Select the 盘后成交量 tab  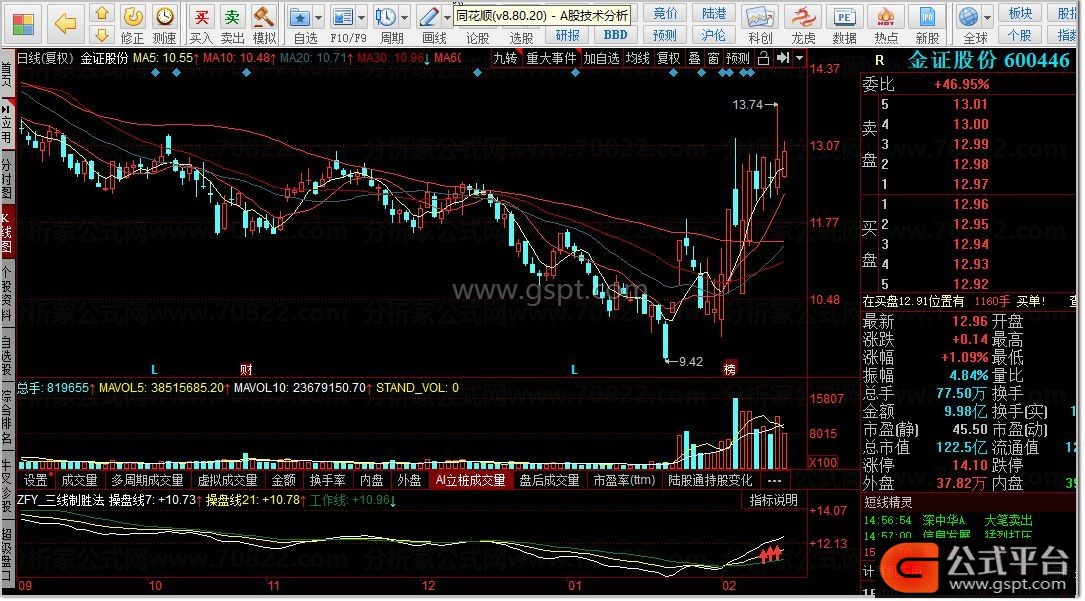tap(549, 480)
